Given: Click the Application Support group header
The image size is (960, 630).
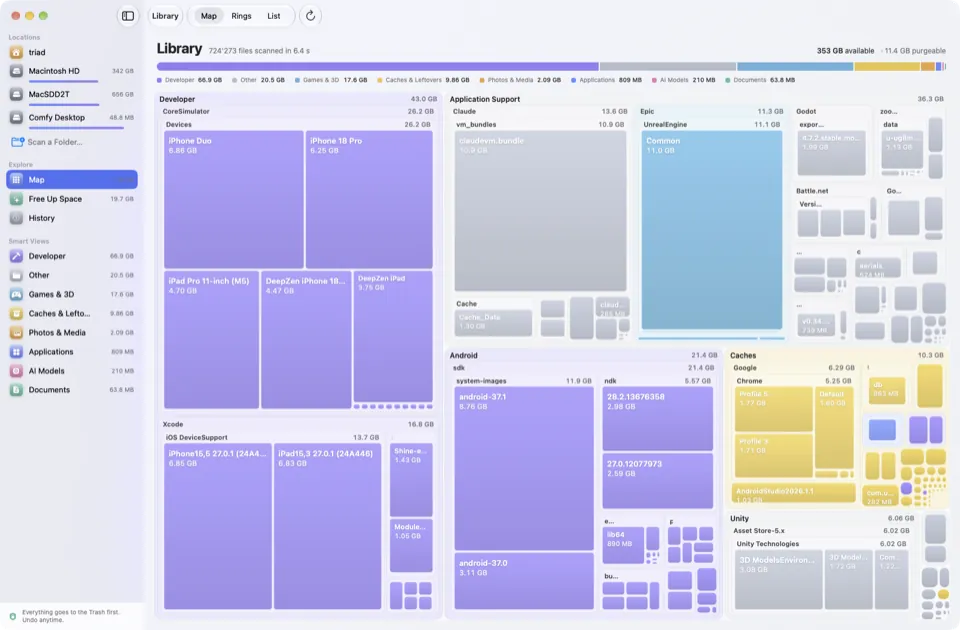Looking at the screenshot, I should (x=696, y=99).
